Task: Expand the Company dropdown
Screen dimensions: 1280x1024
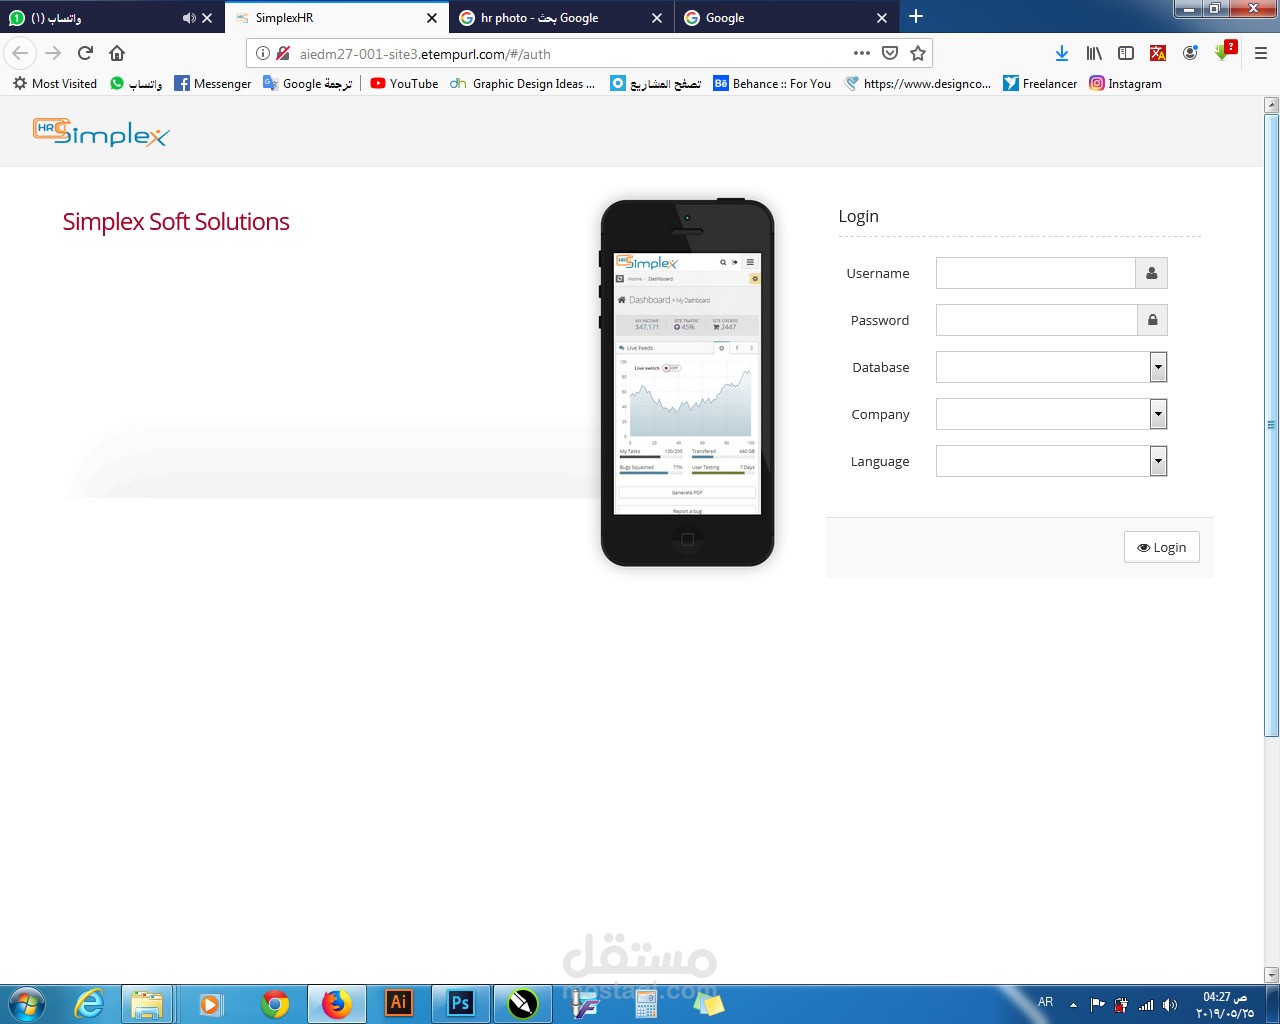Action: coord(1158,414)
